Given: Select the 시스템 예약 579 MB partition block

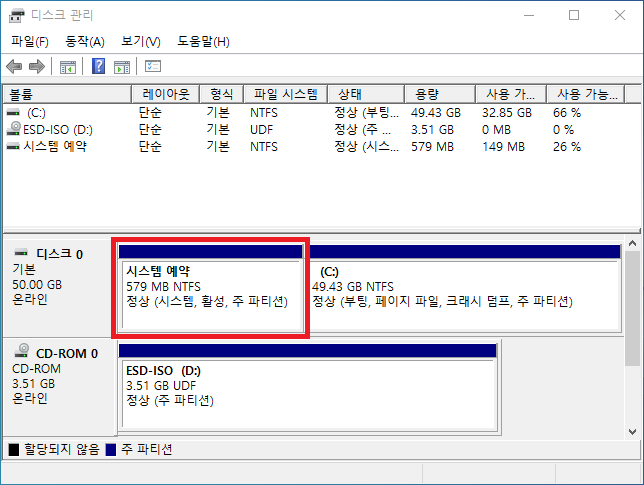Looking at the screenshot, I should click(211, 288).
